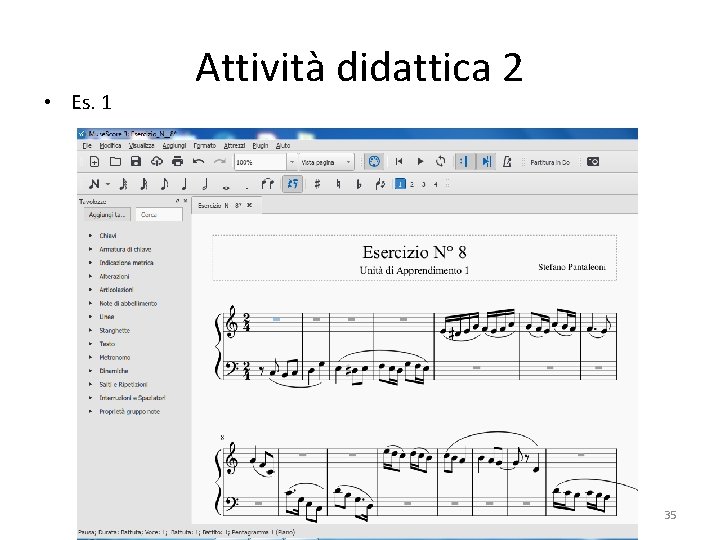Click the Aggiungi tavolozze button
Viewport: 720px width, 540px height.
click(107, 215)
